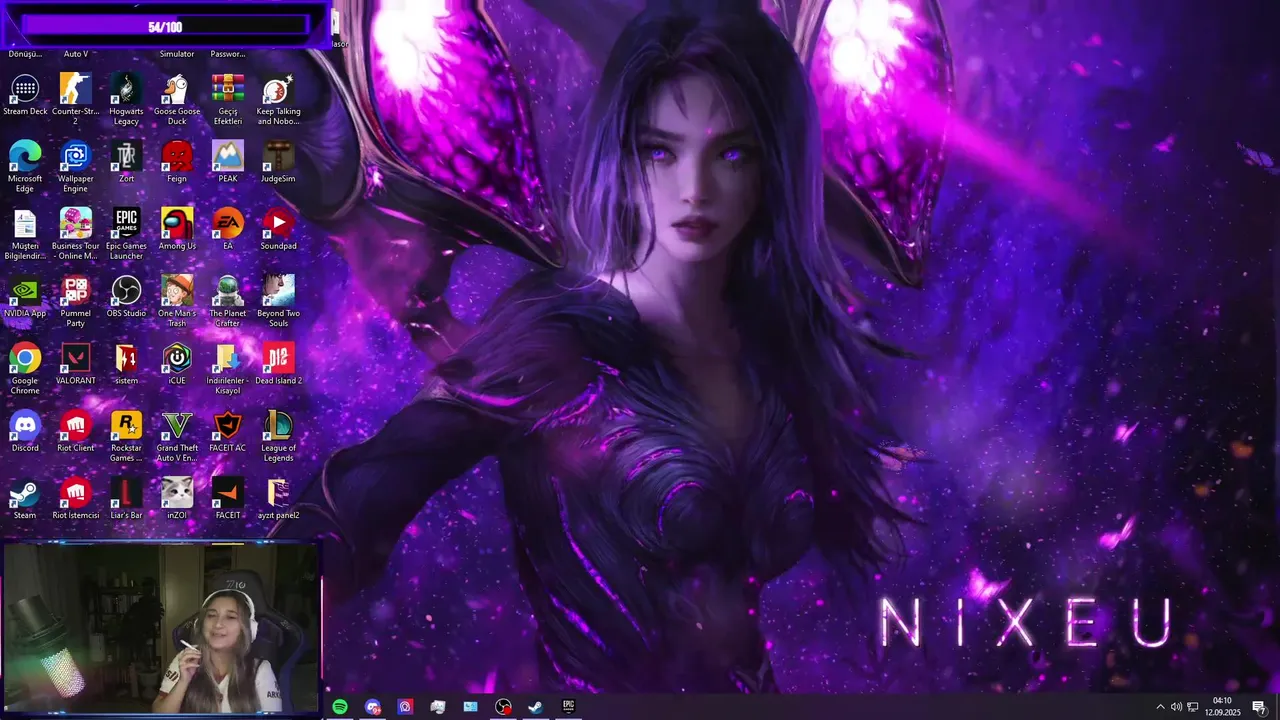Click the Dead Island 2 shortcut
1280x720 pixels.
tap(278, 364)
